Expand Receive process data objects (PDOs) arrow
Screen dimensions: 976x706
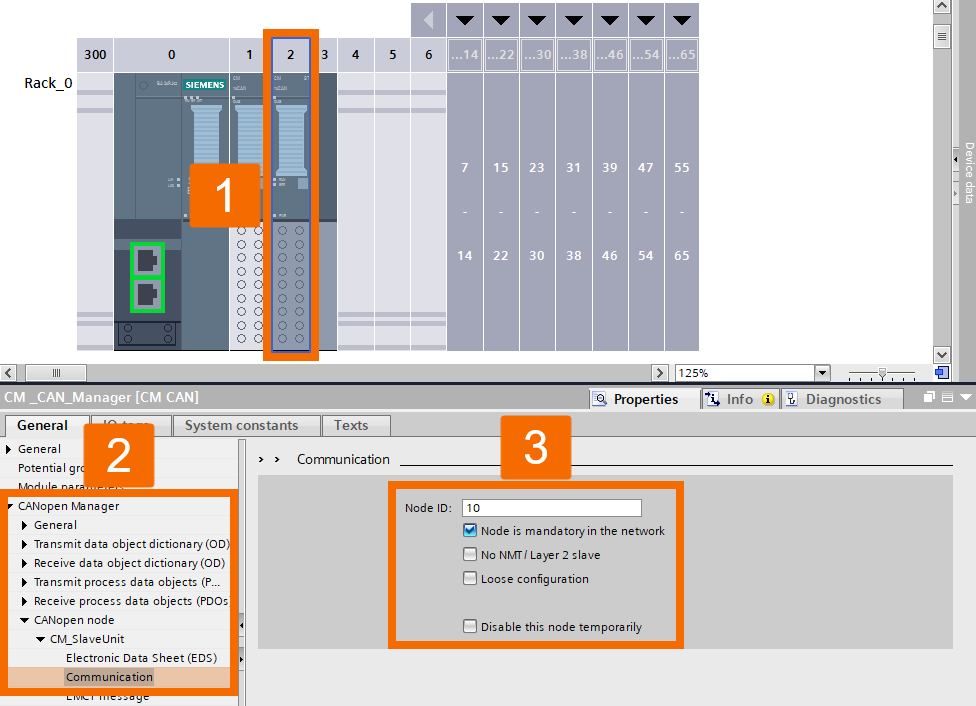24,601
